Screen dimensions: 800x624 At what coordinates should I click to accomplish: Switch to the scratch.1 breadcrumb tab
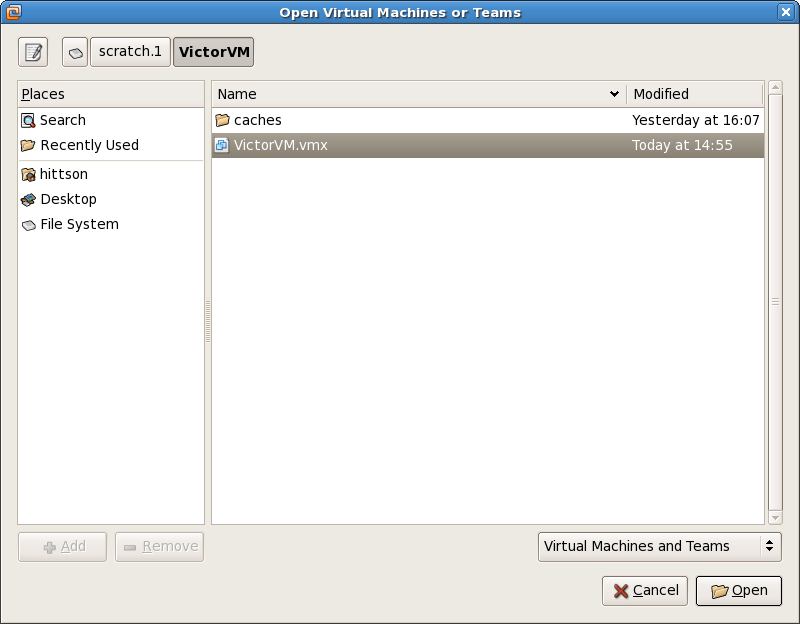[130, 51]
